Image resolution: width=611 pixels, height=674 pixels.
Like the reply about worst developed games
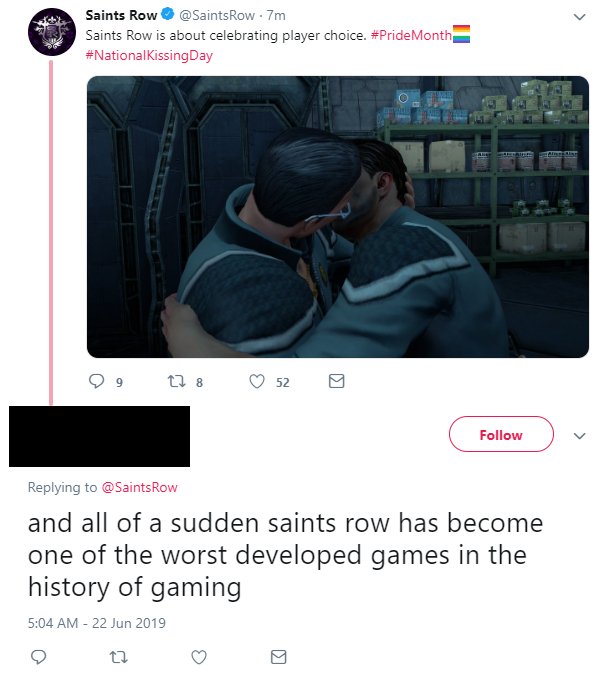(199, 656)
